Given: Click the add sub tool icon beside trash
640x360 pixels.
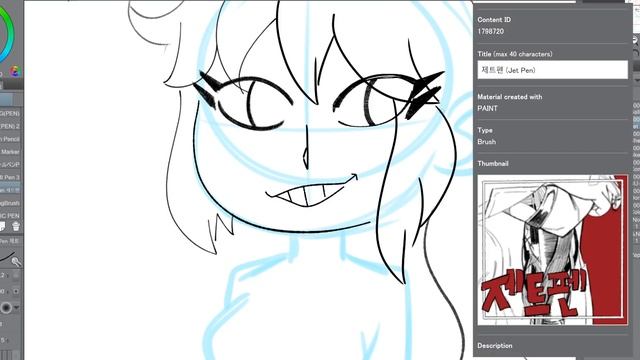Looking at the screenshot, I should (2, 226).
